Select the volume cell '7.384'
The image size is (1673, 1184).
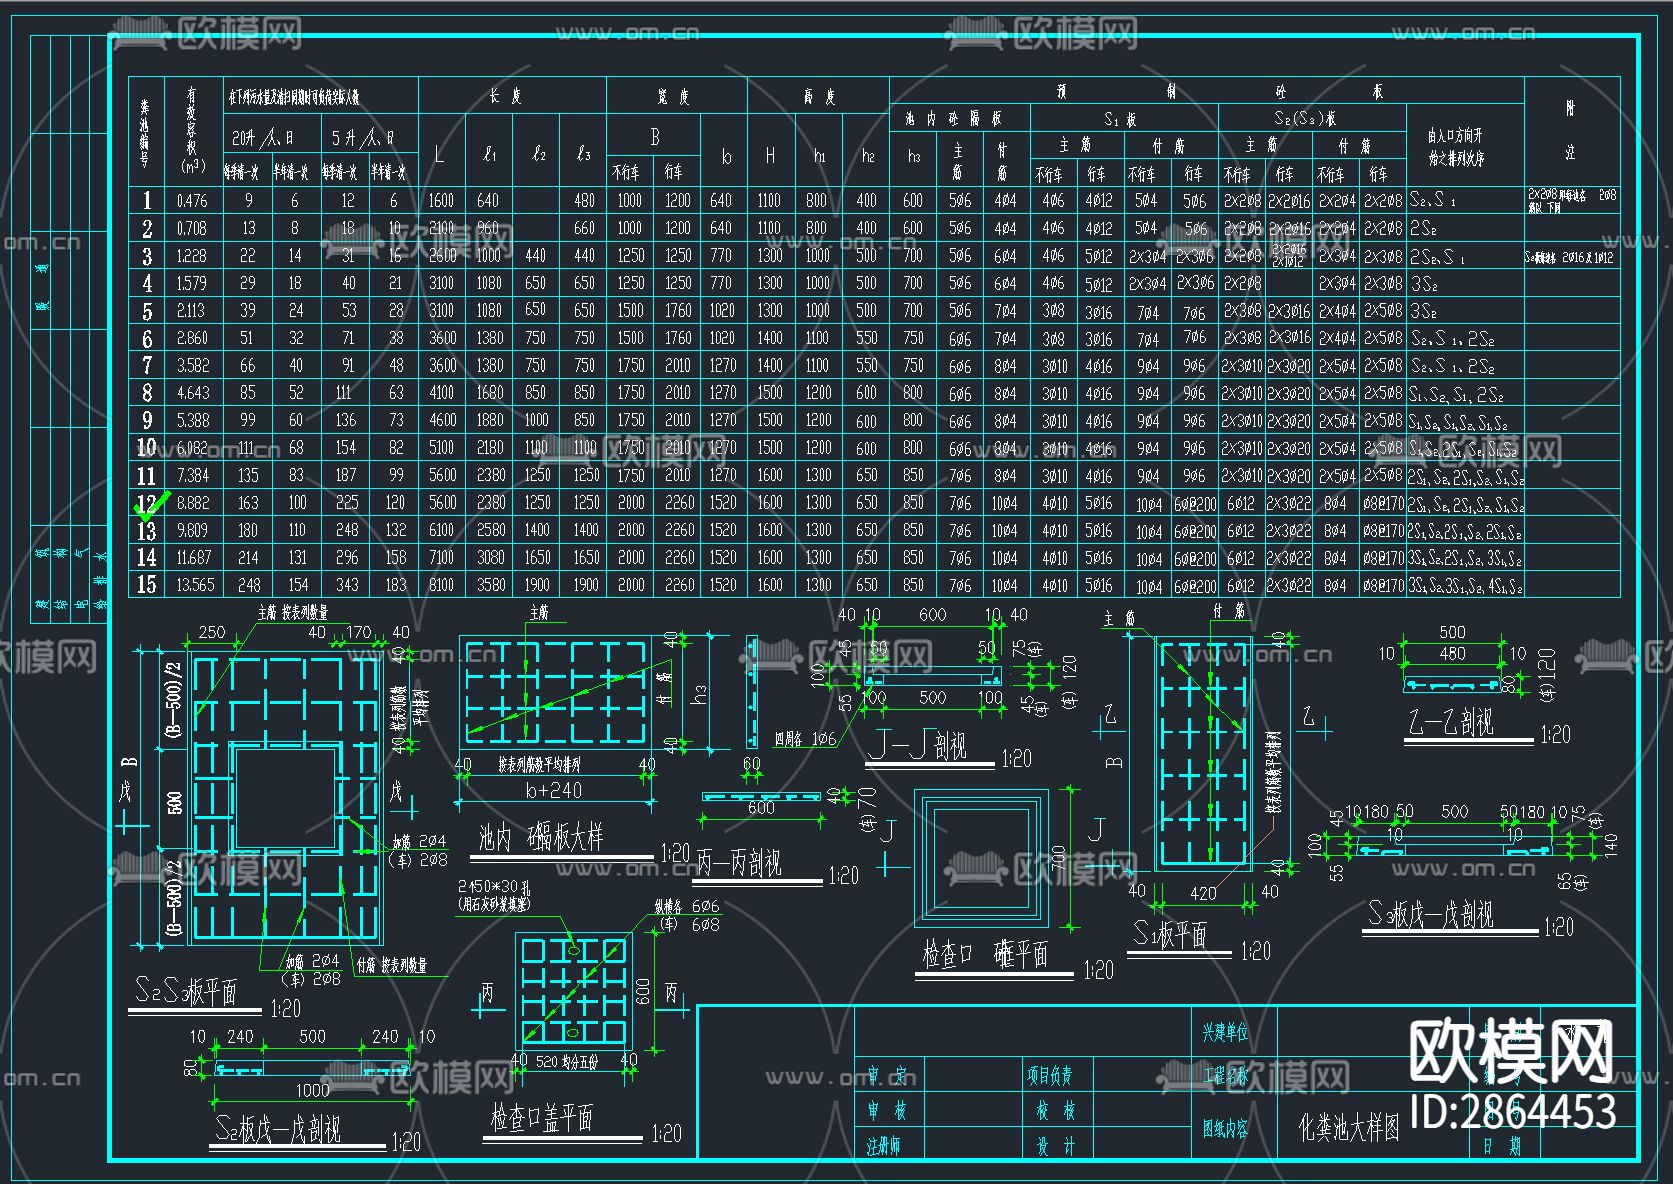point(192,476)
